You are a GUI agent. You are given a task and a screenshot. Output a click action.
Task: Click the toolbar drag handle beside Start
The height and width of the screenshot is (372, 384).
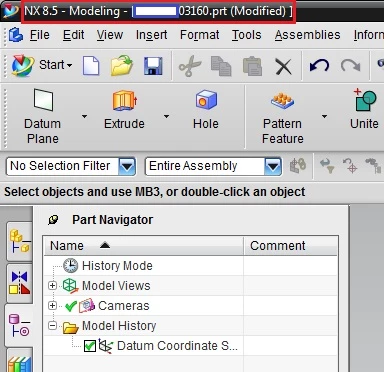[x=5, y=66]
